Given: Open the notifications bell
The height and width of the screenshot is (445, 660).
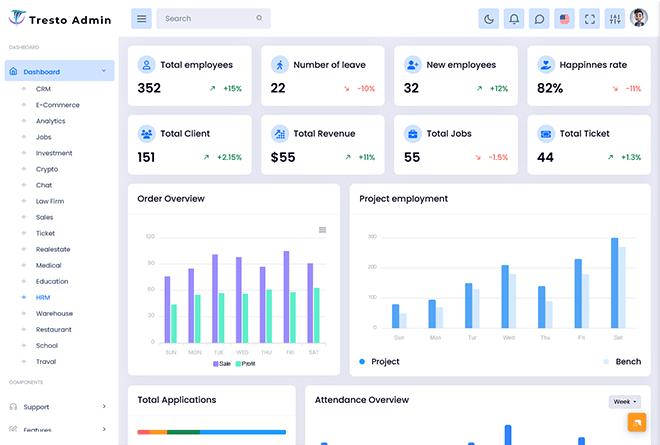Looking at the screenshot, I should point(514,18).
